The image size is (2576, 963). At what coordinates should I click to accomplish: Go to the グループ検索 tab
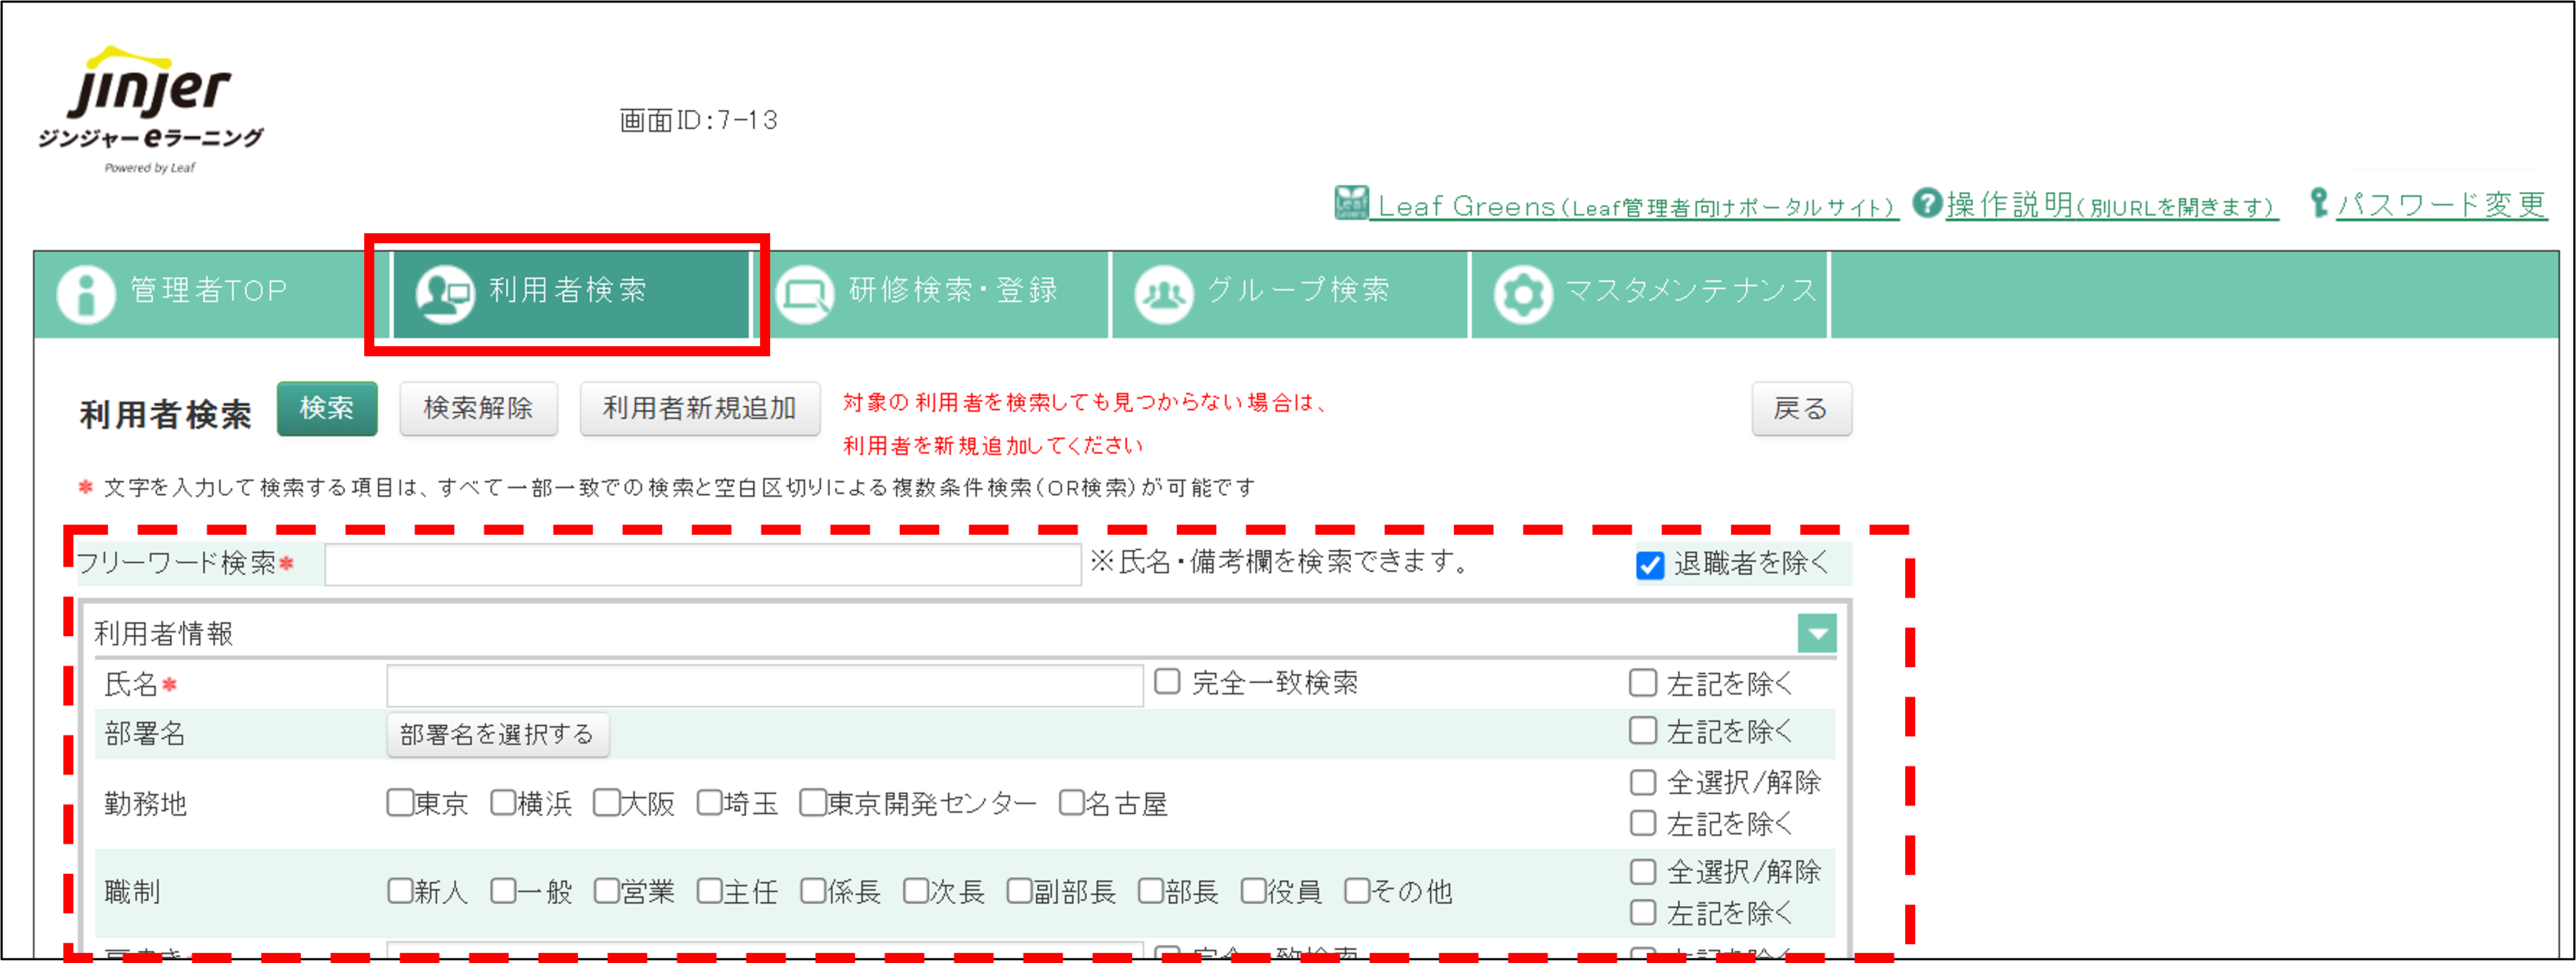pyautogui.click(x=1290, y=294)
